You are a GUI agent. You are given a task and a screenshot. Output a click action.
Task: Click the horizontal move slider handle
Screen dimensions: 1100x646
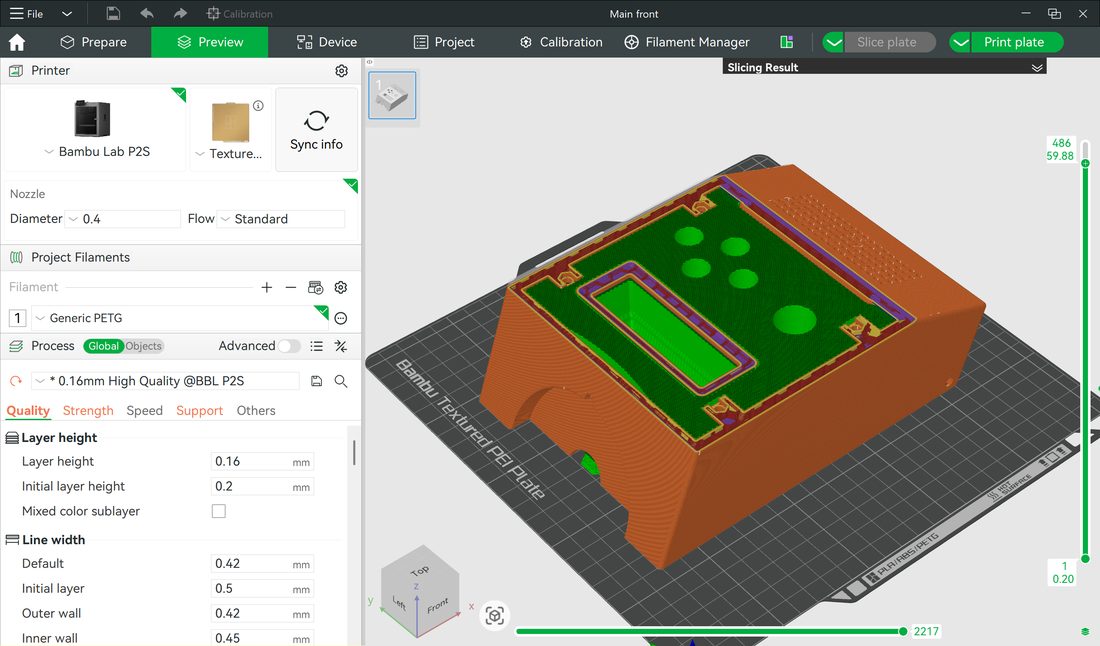[x=903, y=631]
